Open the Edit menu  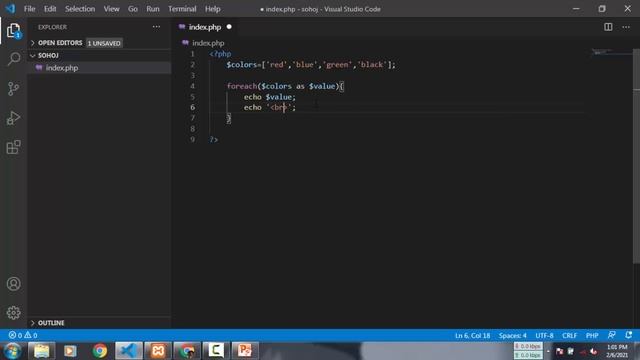click(x=50, y=9)
